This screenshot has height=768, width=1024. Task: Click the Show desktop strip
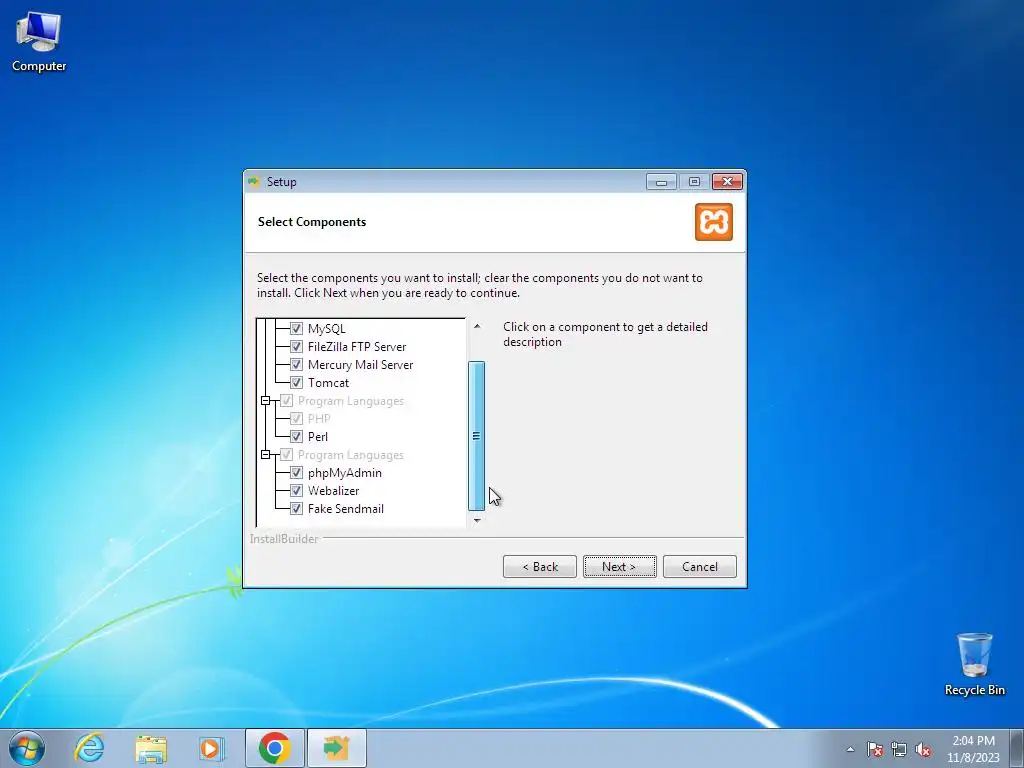tap(1018, 748)
